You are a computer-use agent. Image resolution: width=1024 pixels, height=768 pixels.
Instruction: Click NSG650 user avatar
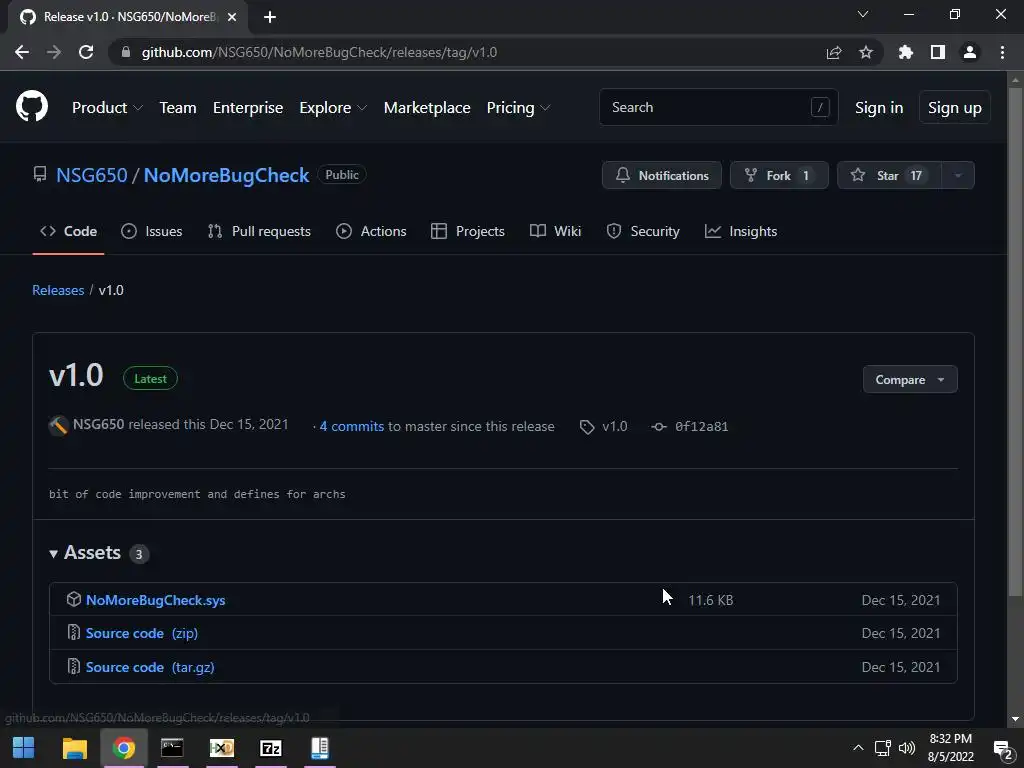(59, 426)
